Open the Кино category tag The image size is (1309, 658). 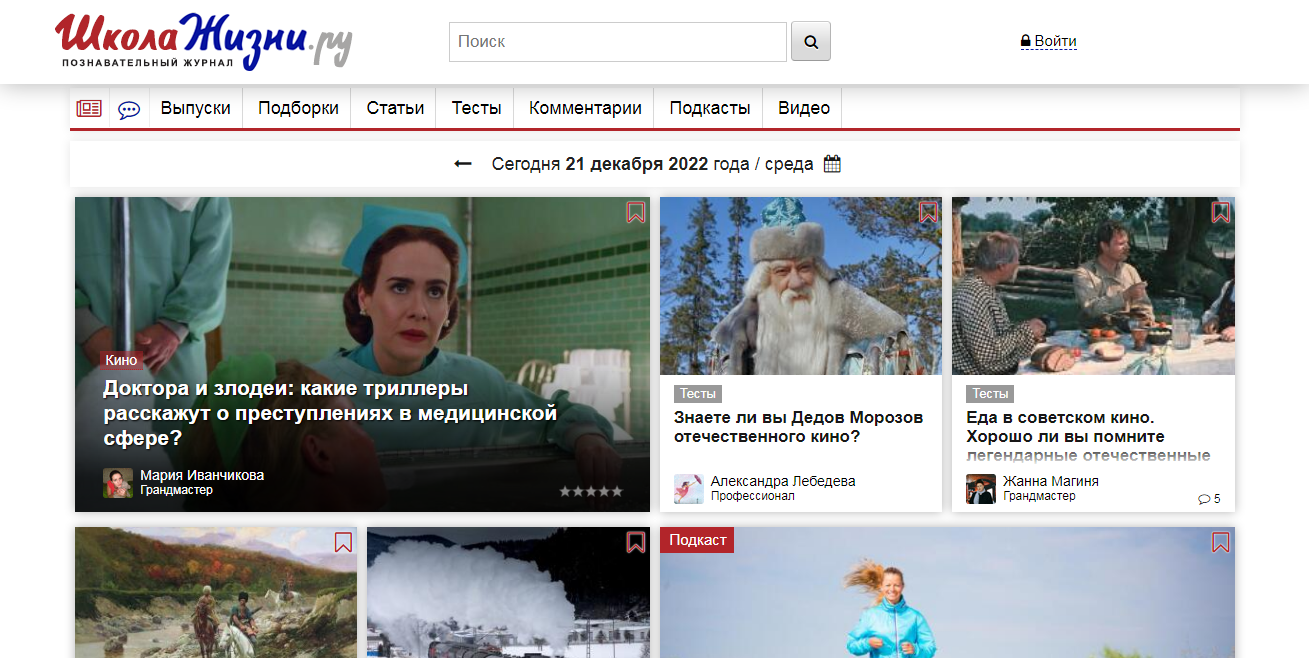coord(121,360)
